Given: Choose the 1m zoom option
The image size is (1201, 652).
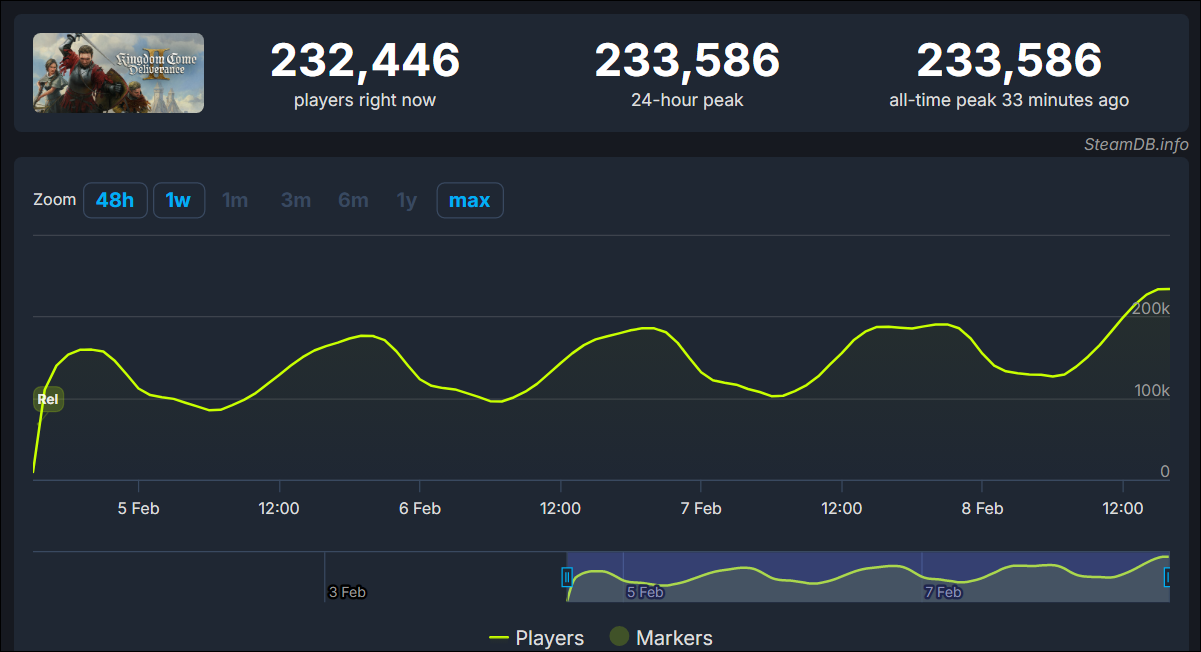Looking at the screenshot, I should (235, 200).
